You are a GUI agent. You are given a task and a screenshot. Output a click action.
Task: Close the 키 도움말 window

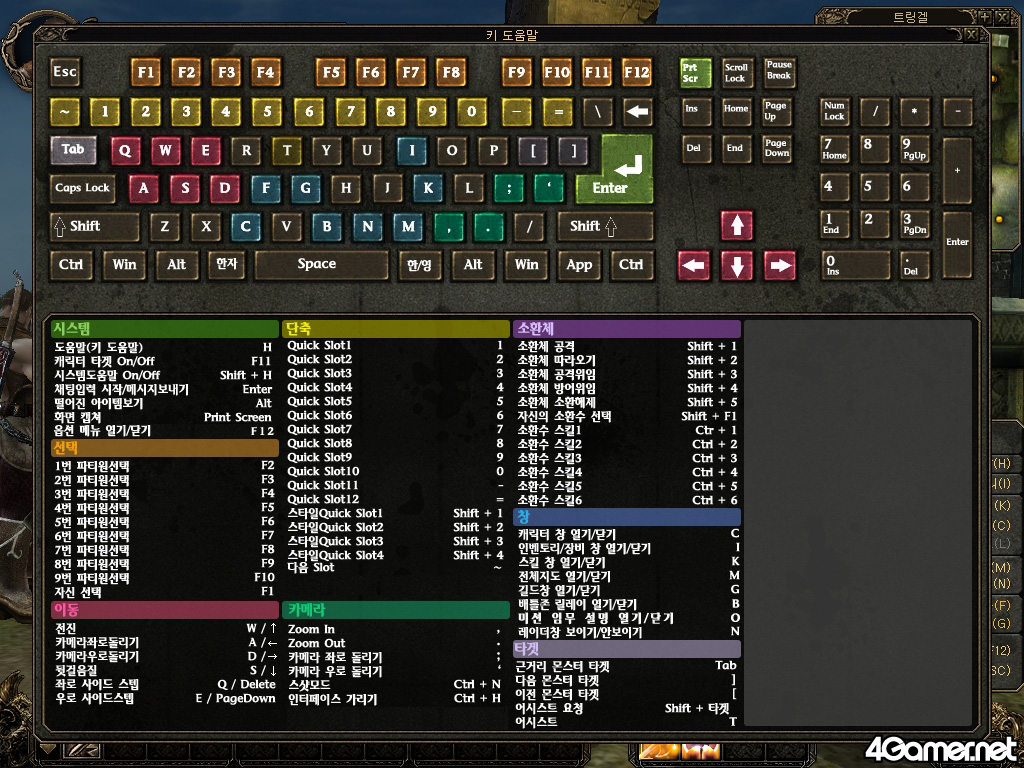[x=972, y=35]
